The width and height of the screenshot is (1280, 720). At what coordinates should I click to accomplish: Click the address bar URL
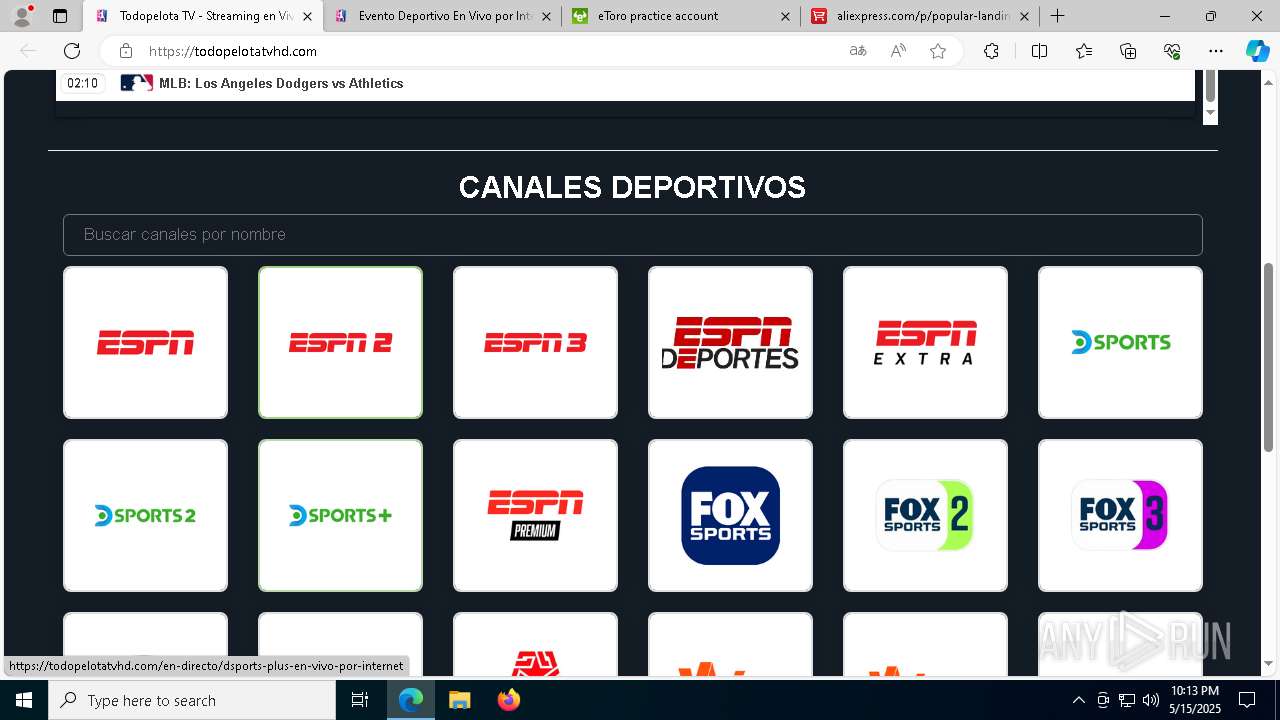(233, 51)
